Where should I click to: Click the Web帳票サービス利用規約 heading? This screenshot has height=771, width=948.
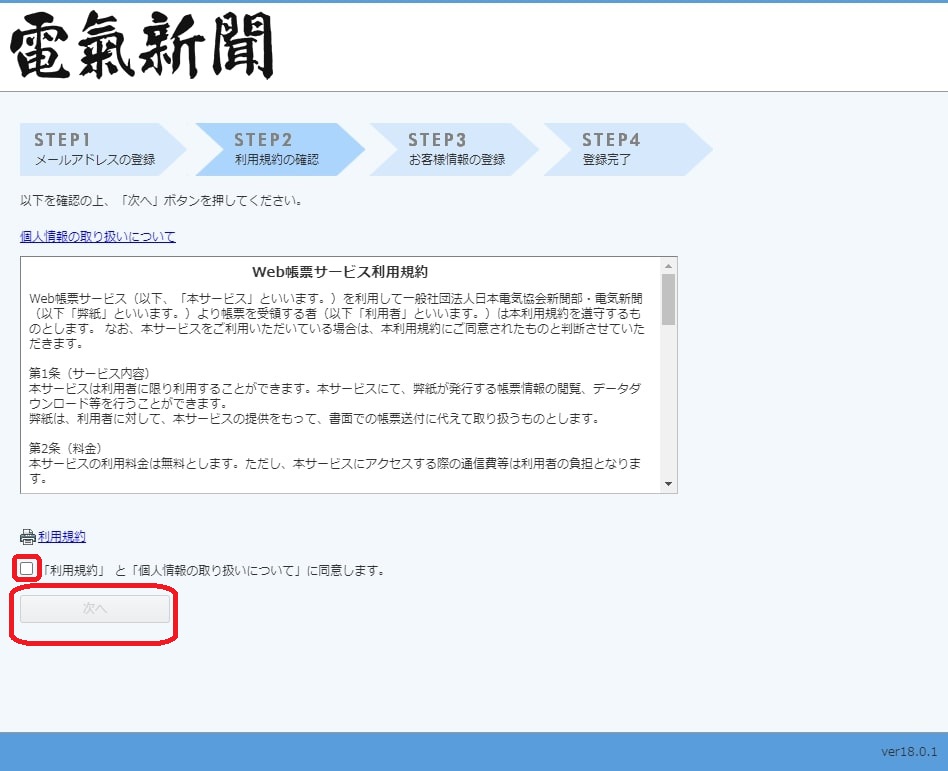tap(340, 272)
